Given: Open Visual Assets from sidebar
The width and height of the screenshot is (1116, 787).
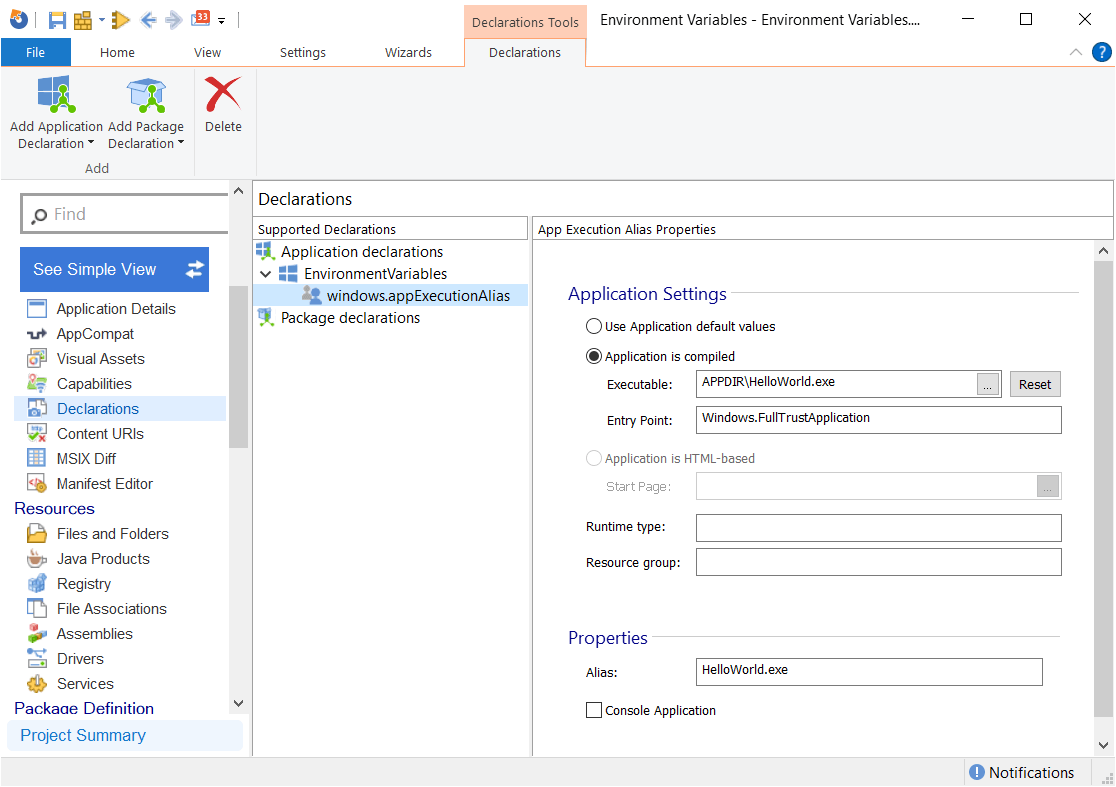Looking at the screenshot, I should [100, 359].
